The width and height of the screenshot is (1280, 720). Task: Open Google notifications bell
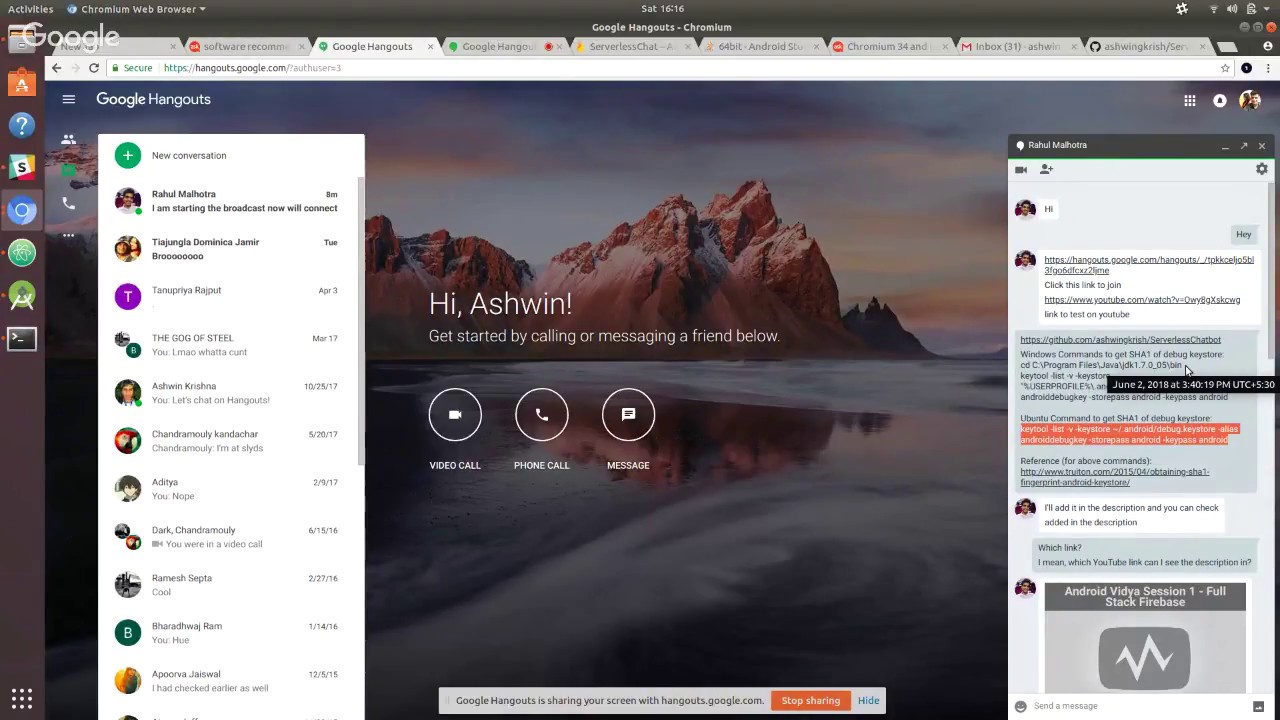1219,100
